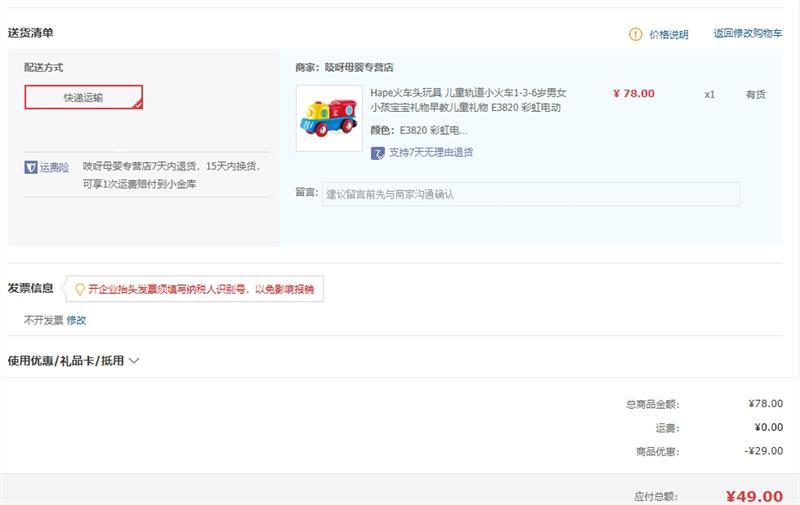Viewport: 800px width, 505px height.
Task: Open 支持7天无理由退货 policy link
Action: [430, 153]
